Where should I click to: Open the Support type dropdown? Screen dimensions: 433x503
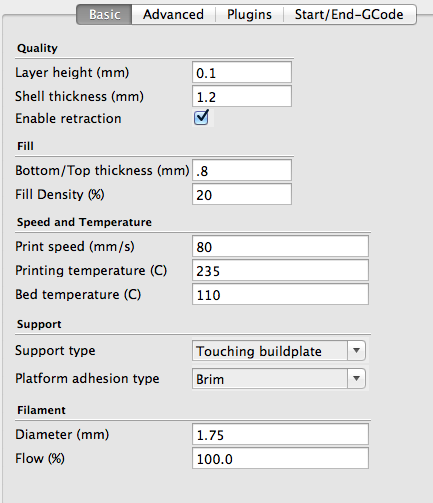click(x=279, y=351)
